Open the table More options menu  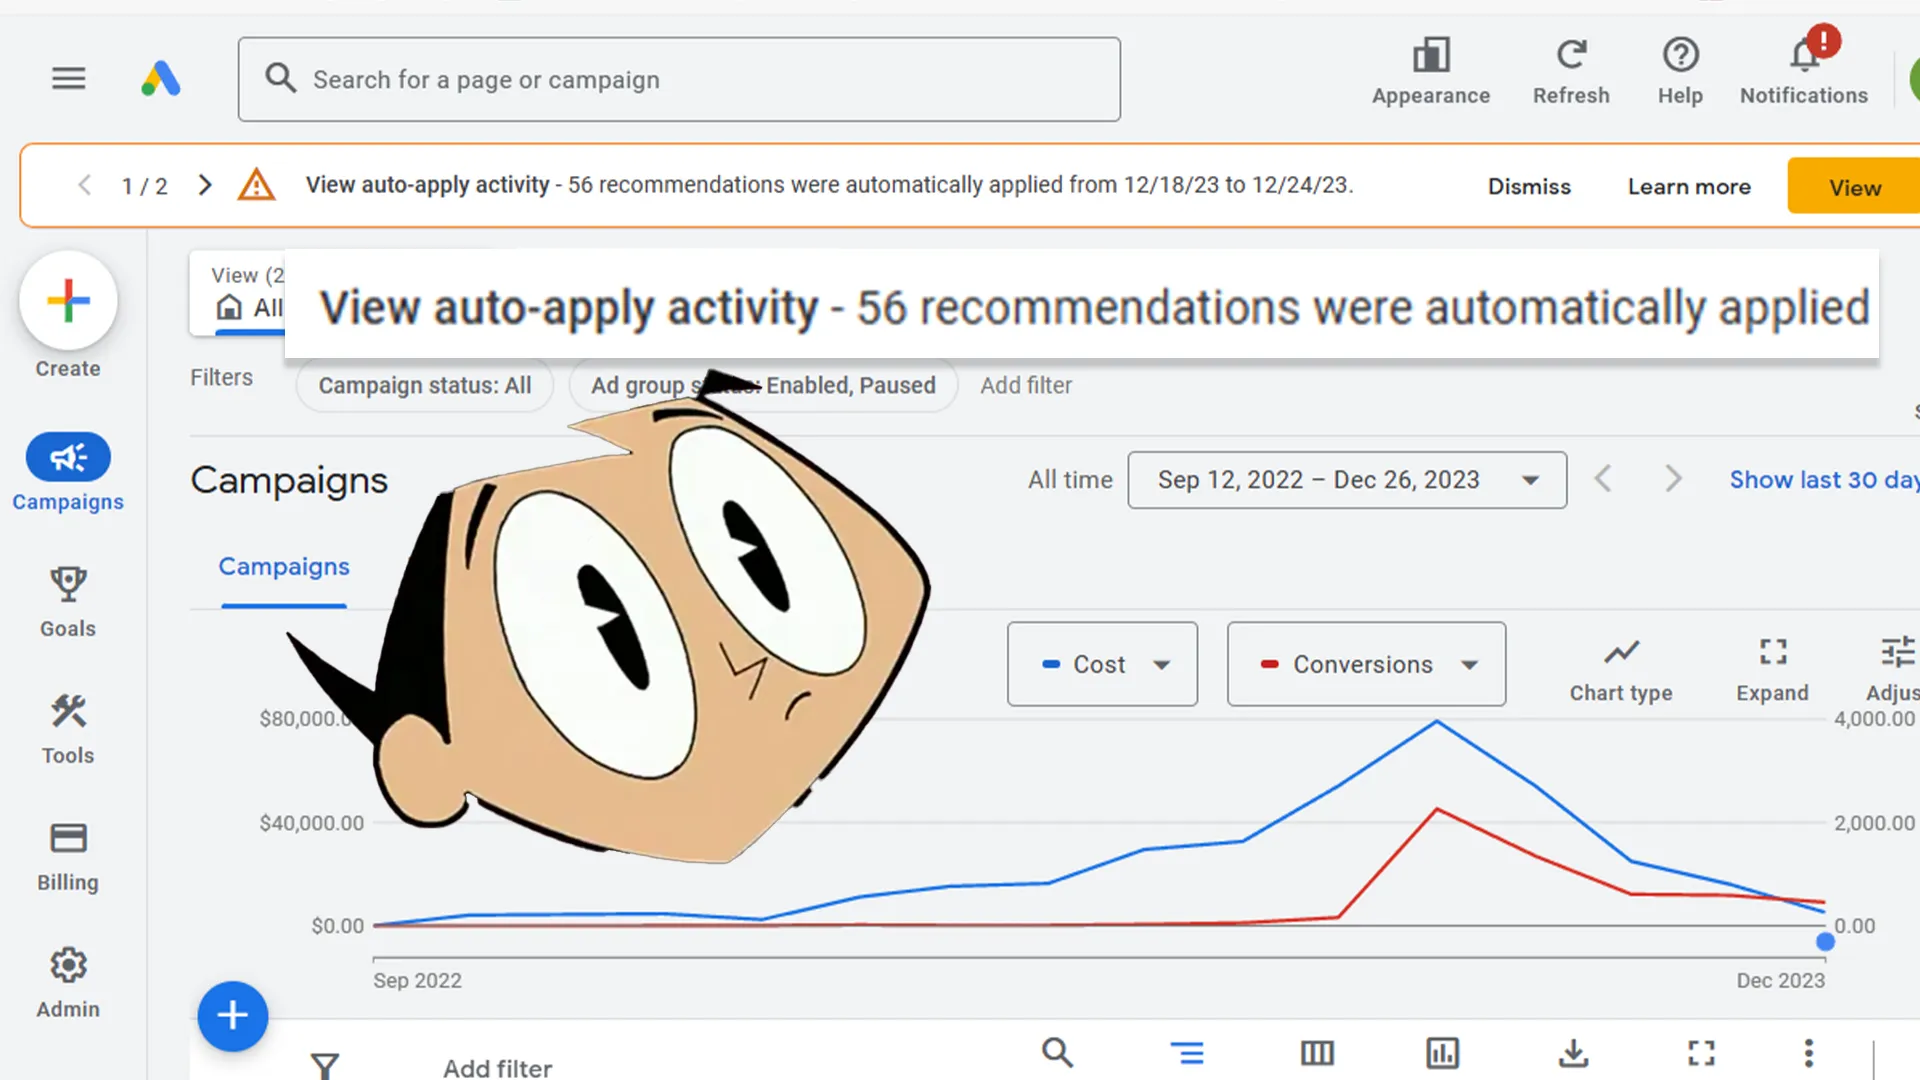click(x=1808, y=1052)
